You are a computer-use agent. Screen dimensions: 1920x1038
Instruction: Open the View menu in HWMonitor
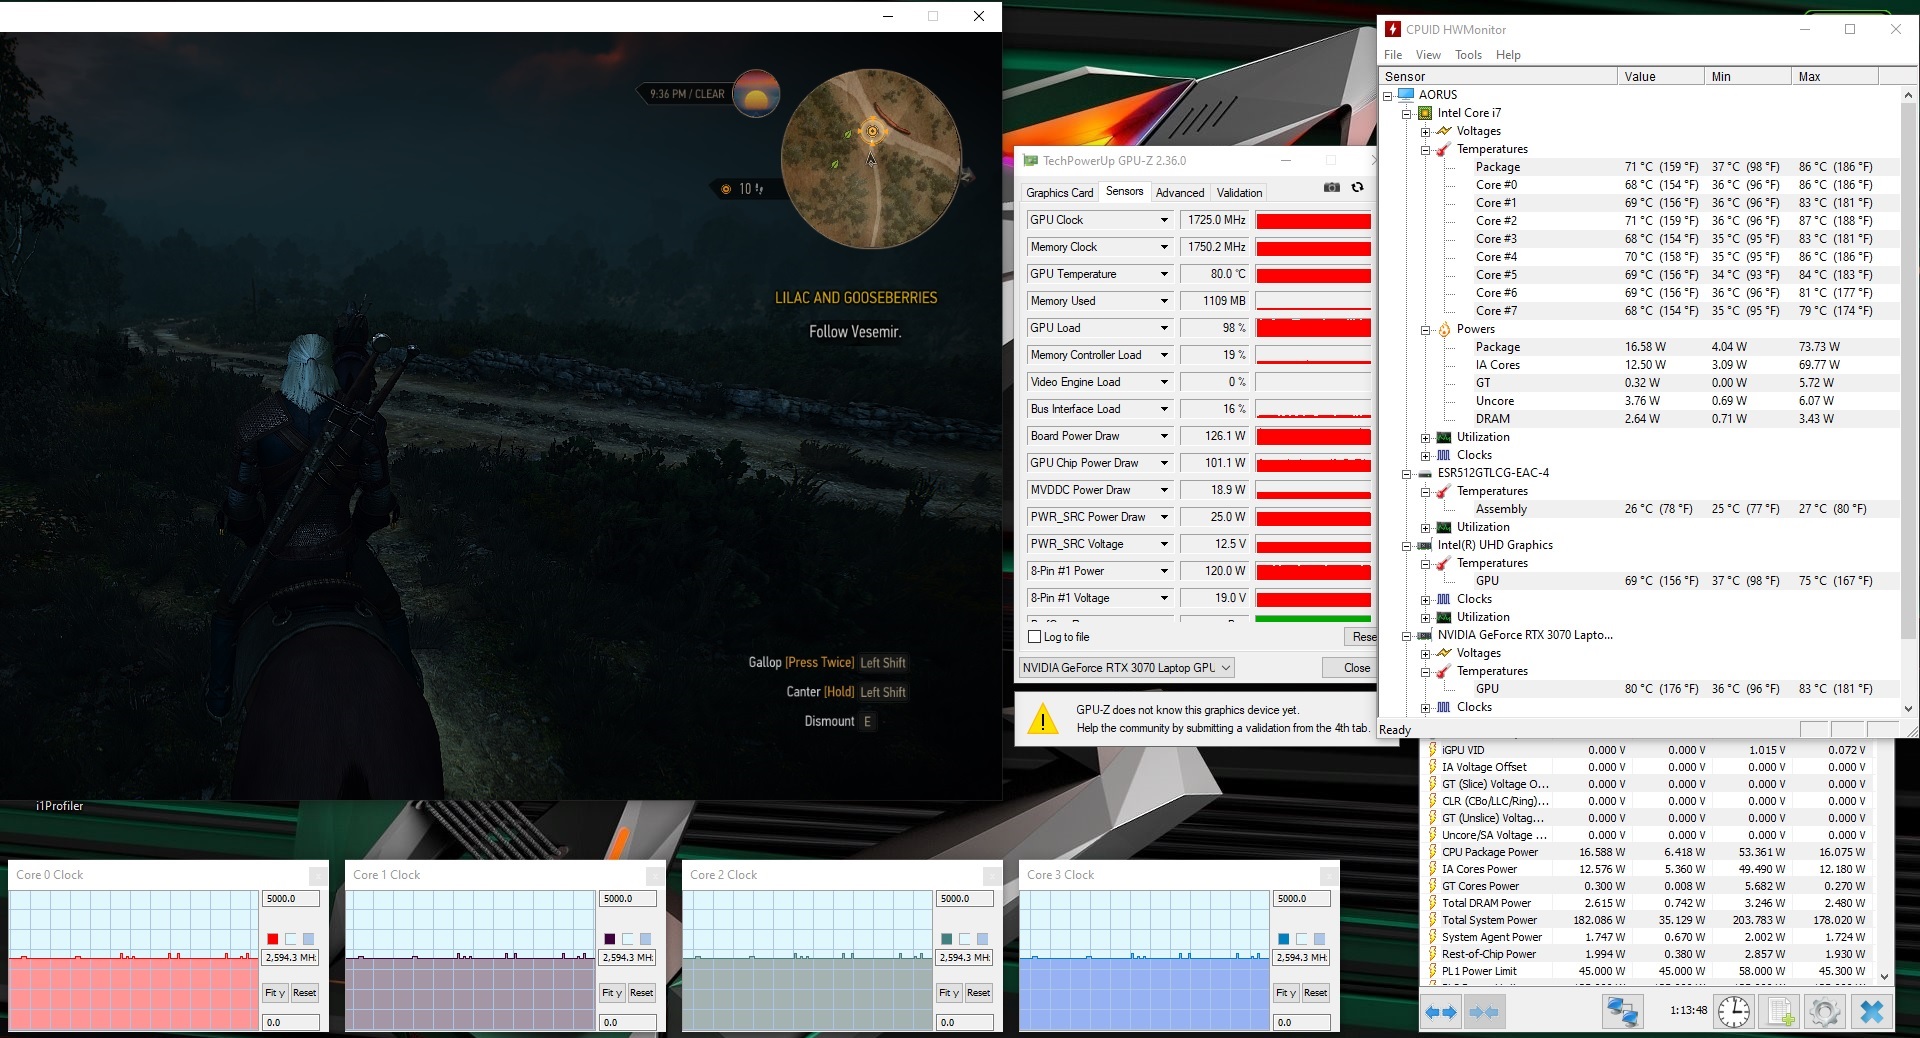point(1428,55)
